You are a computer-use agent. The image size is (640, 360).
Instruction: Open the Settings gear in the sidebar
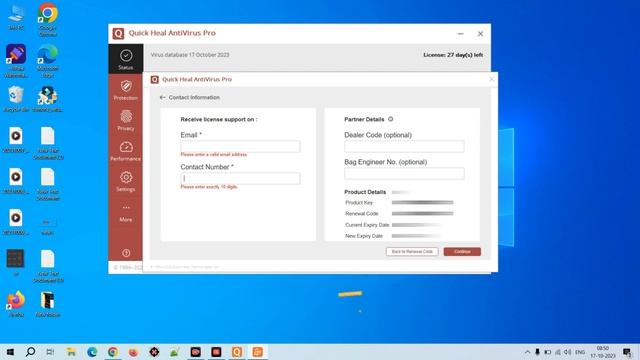(x=126, y=182)
